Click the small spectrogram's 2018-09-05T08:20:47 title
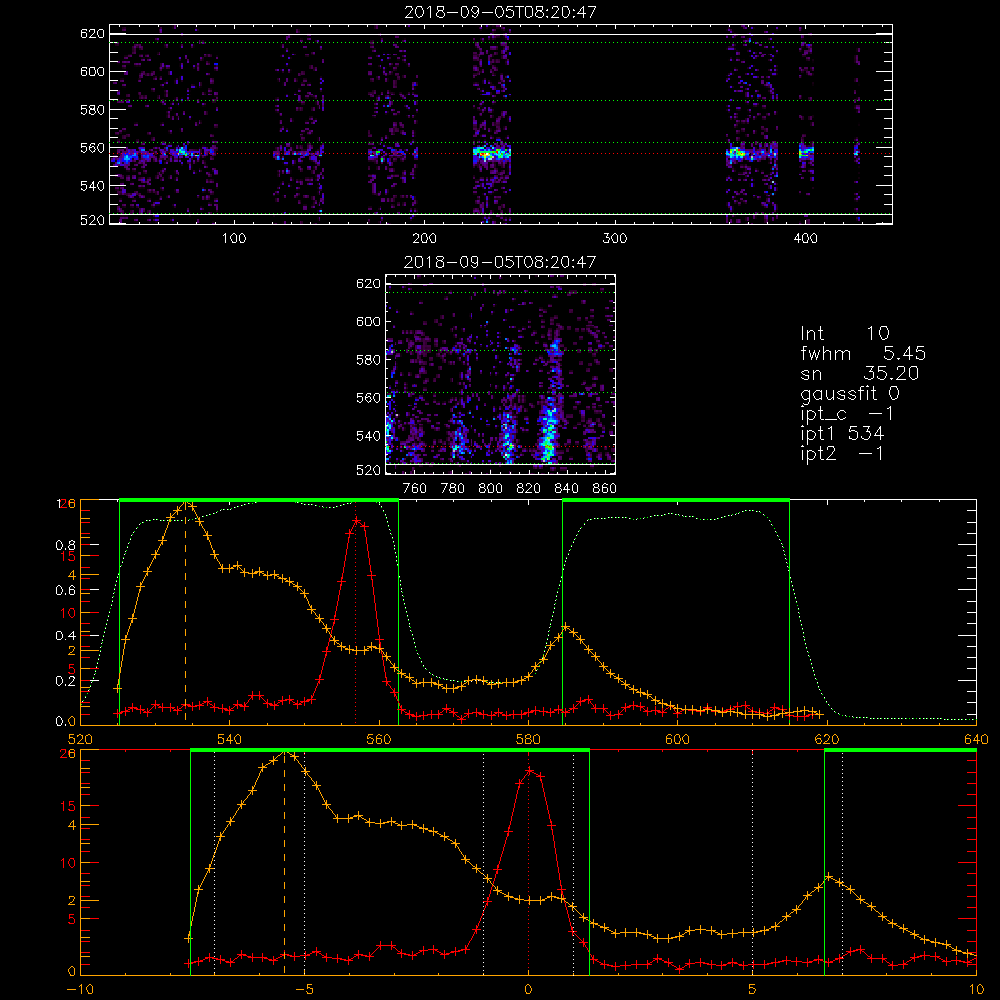 500,262
